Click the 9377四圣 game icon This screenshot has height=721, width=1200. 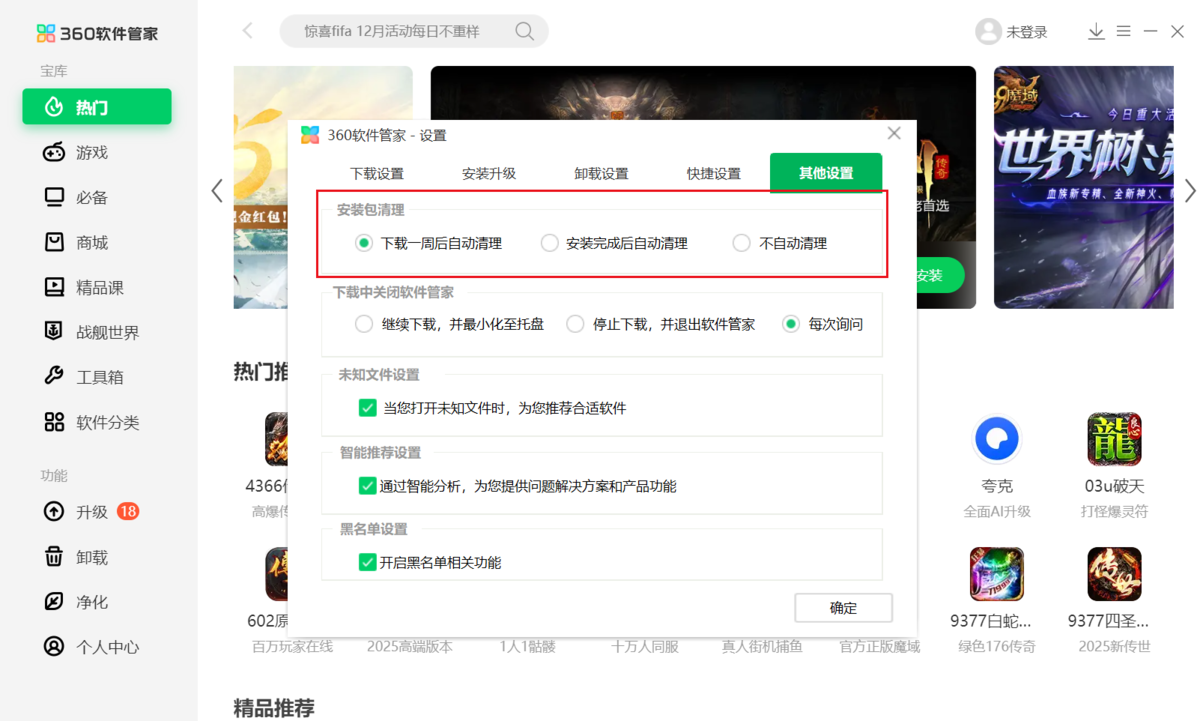(x=1114, y=573)
